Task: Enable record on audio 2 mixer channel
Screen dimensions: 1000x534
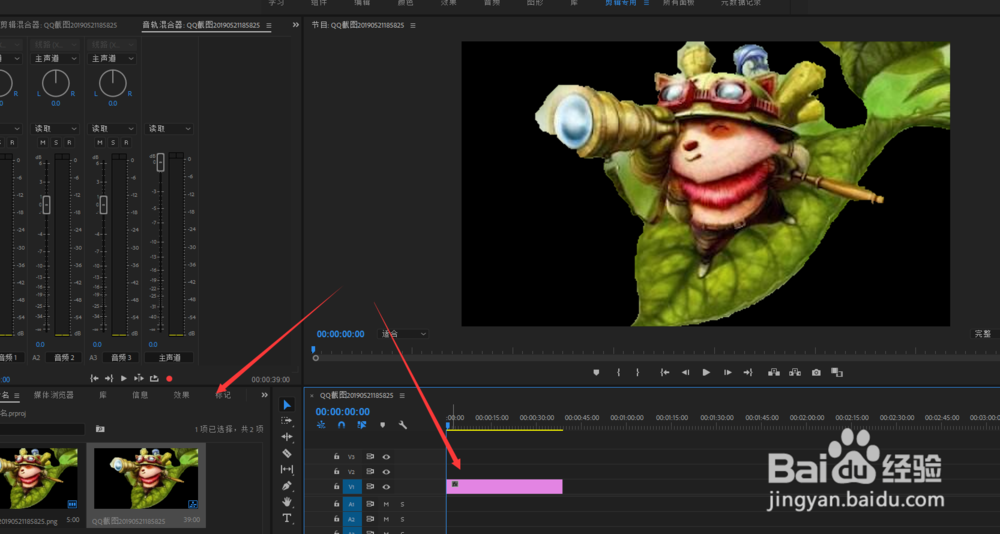Action: click(69, 142)
